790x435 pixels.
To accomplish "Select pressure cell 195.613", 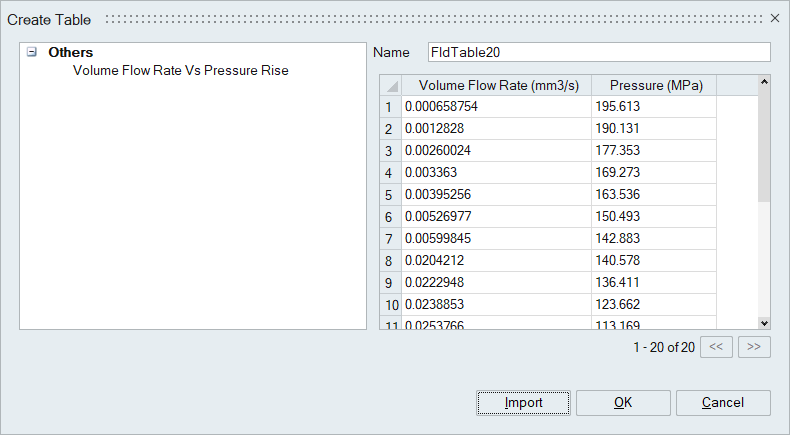I will click(655, 106).
